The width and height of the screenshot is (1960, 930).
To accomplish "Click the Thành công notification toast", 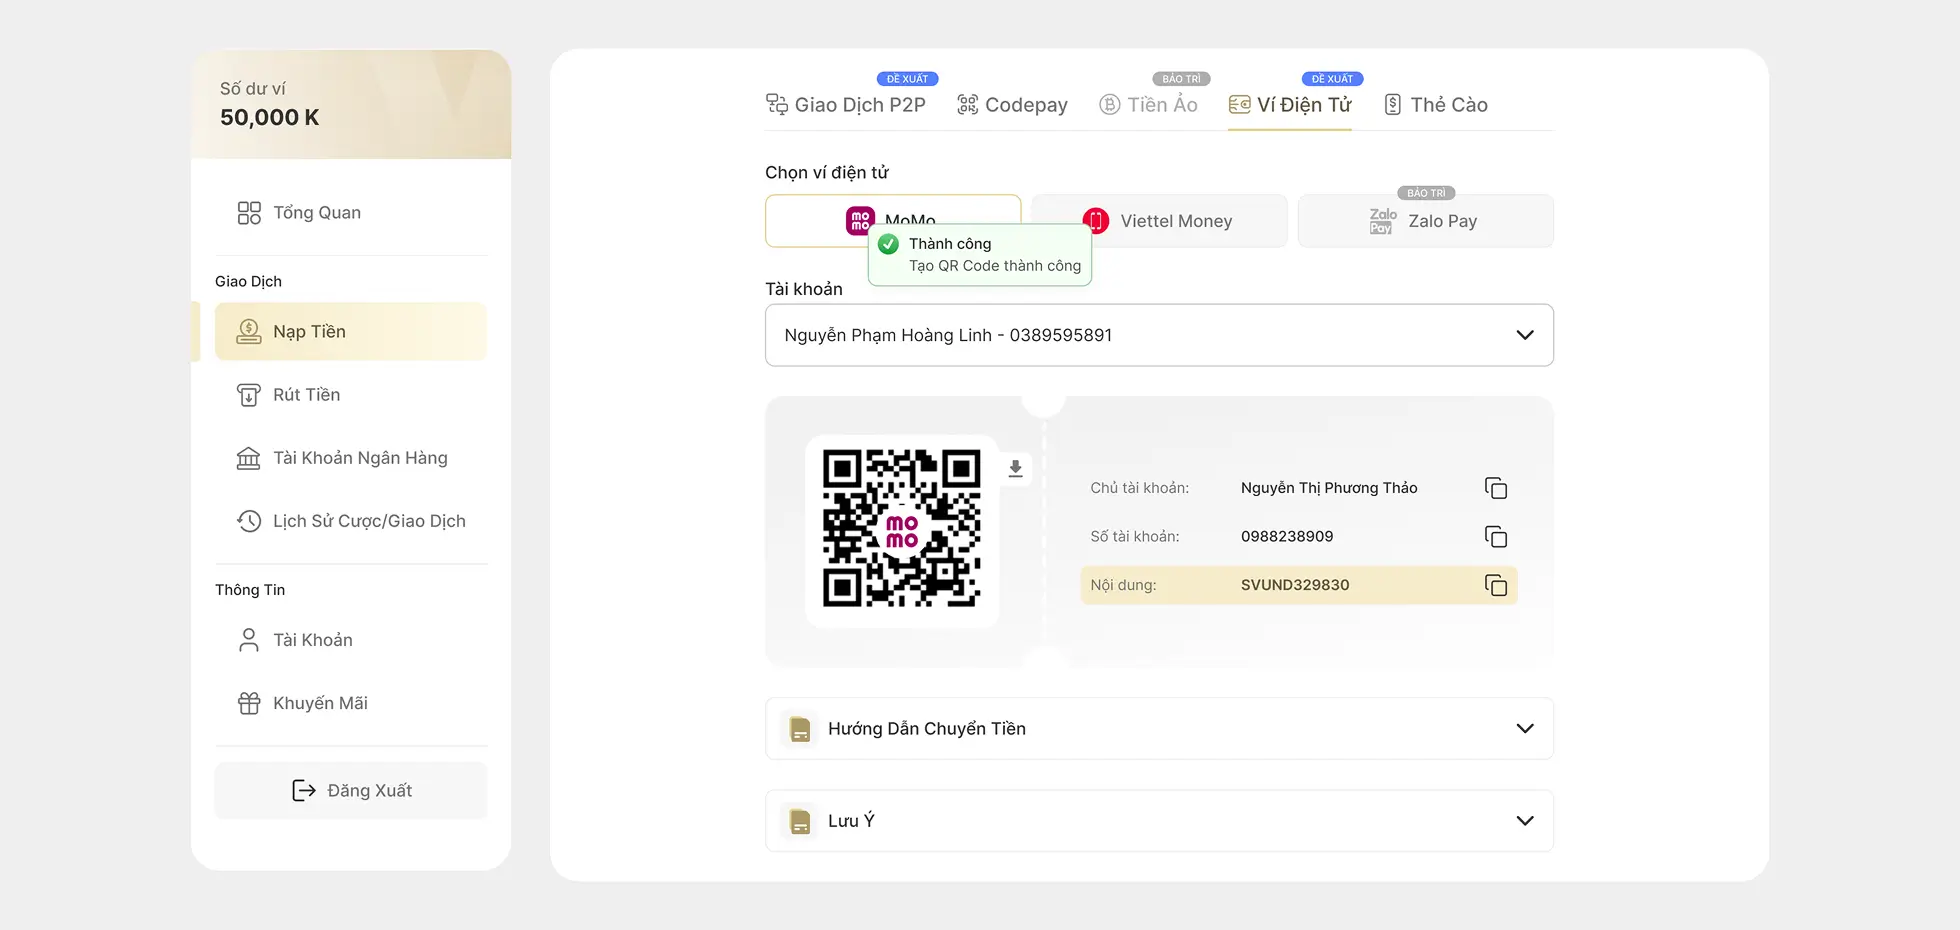I will pyautogui.click(x=980, y=255).
